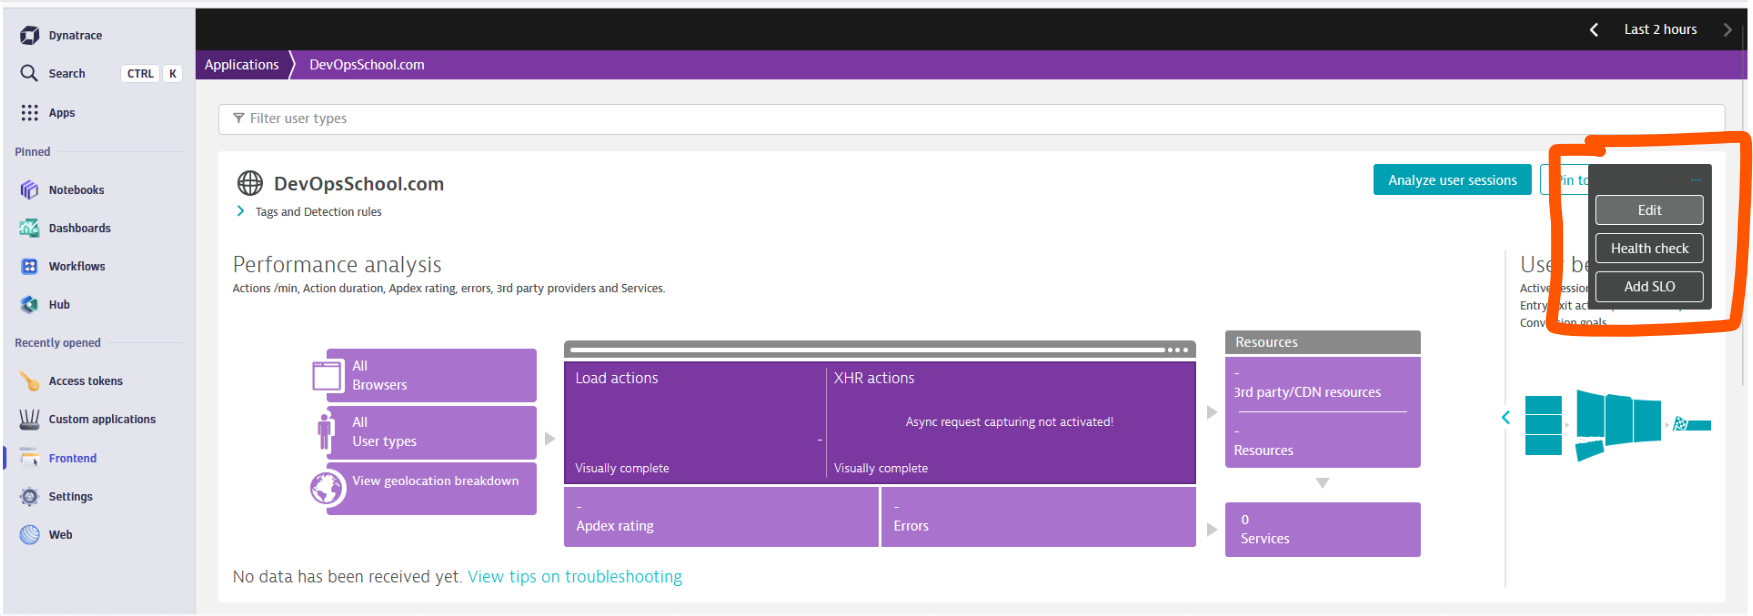
Task: Open Search via the magnifier icon
Action: coord(29,73)
